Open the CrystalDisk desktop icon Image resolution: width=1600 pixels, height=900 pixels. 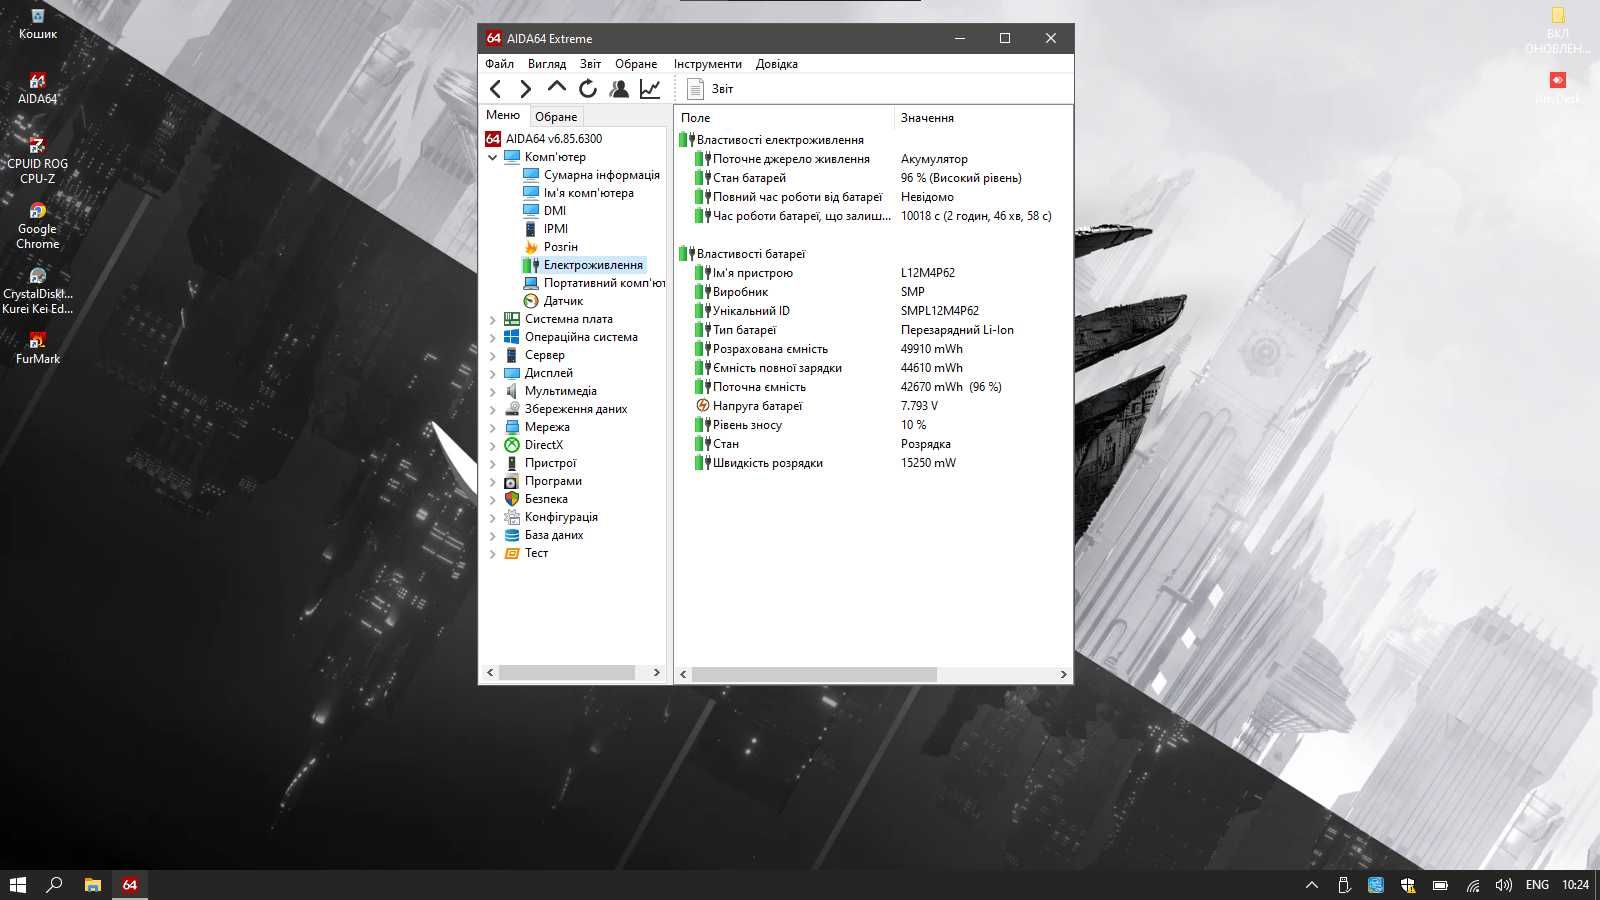[37, 291]
